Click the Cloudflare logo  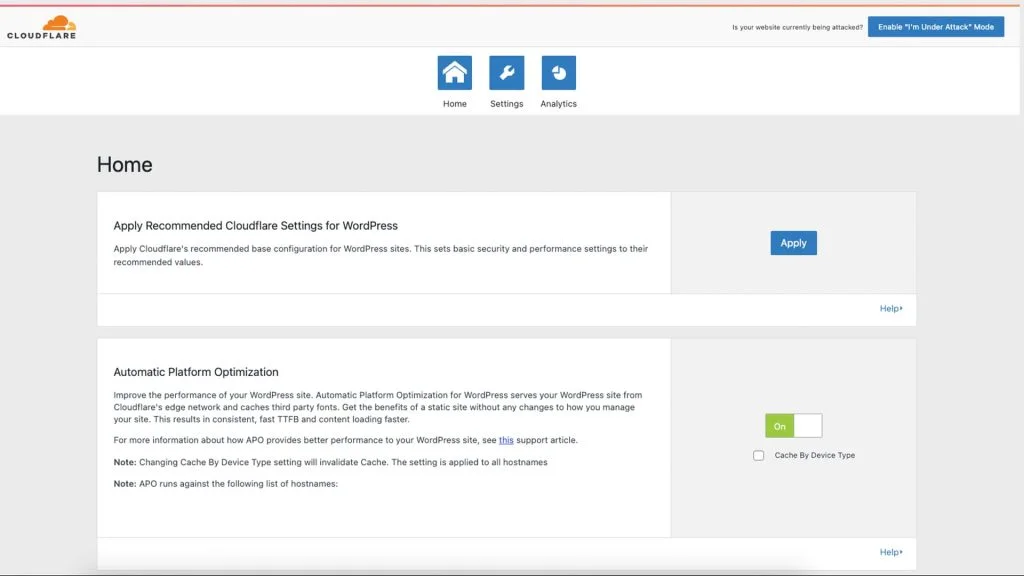(x=42, y=27)
